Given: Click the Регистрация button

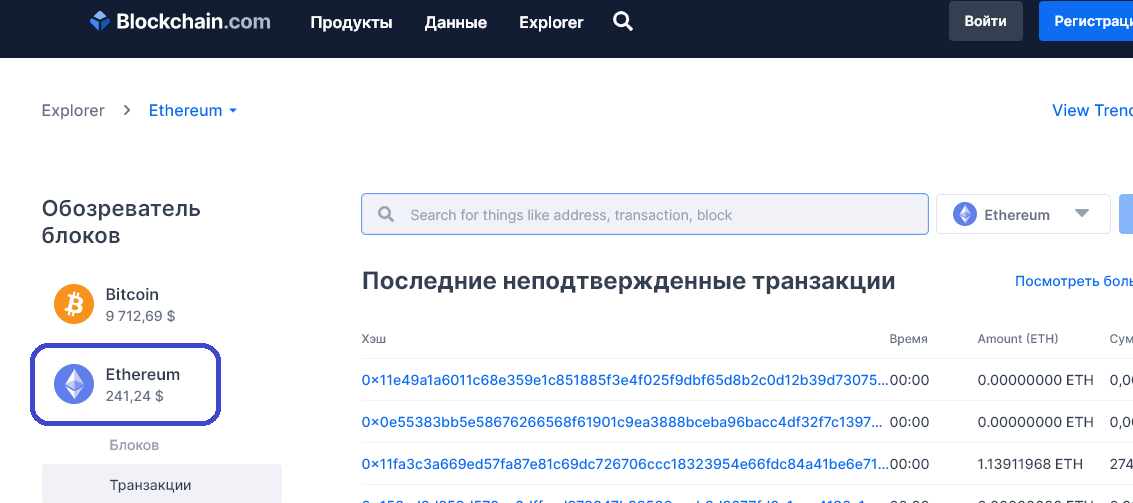Looking at the screenshot, I should click(1090, 21).
